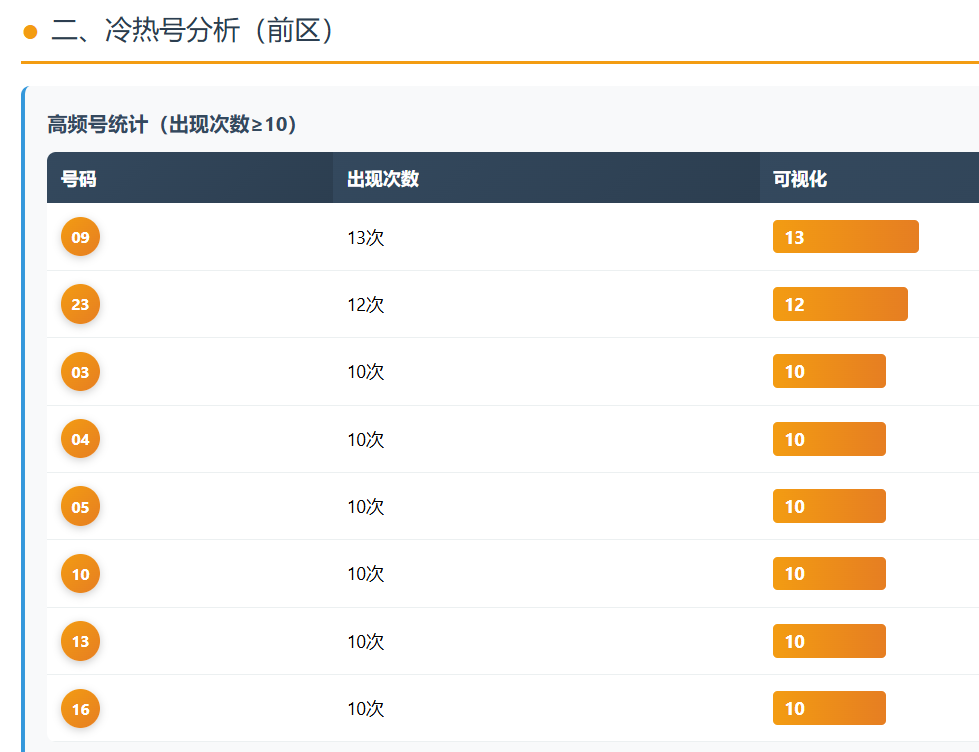Click the orange bar showing 13

(845, 237)
